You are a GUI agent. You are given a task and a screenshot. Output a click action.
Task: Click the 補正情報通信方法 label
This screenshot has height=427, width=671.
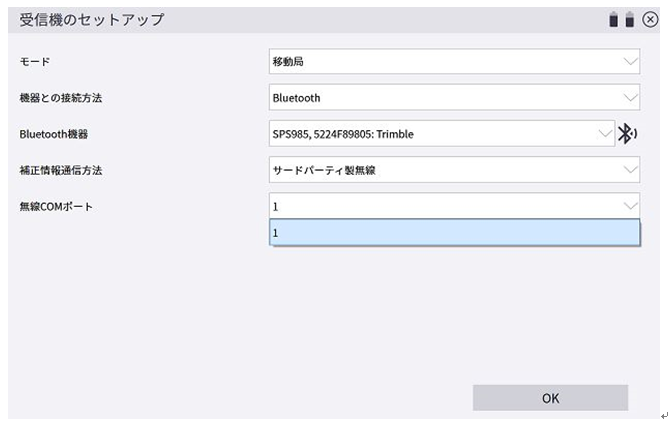61,170
